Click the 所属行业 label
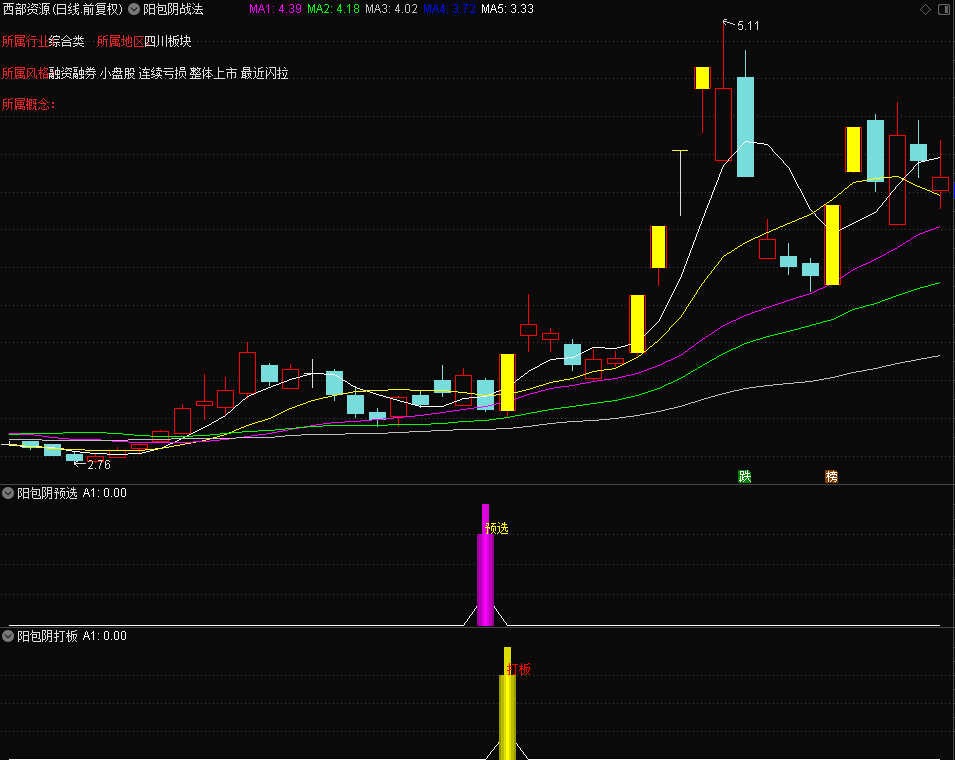955x760 pixels. coord(25,41)
